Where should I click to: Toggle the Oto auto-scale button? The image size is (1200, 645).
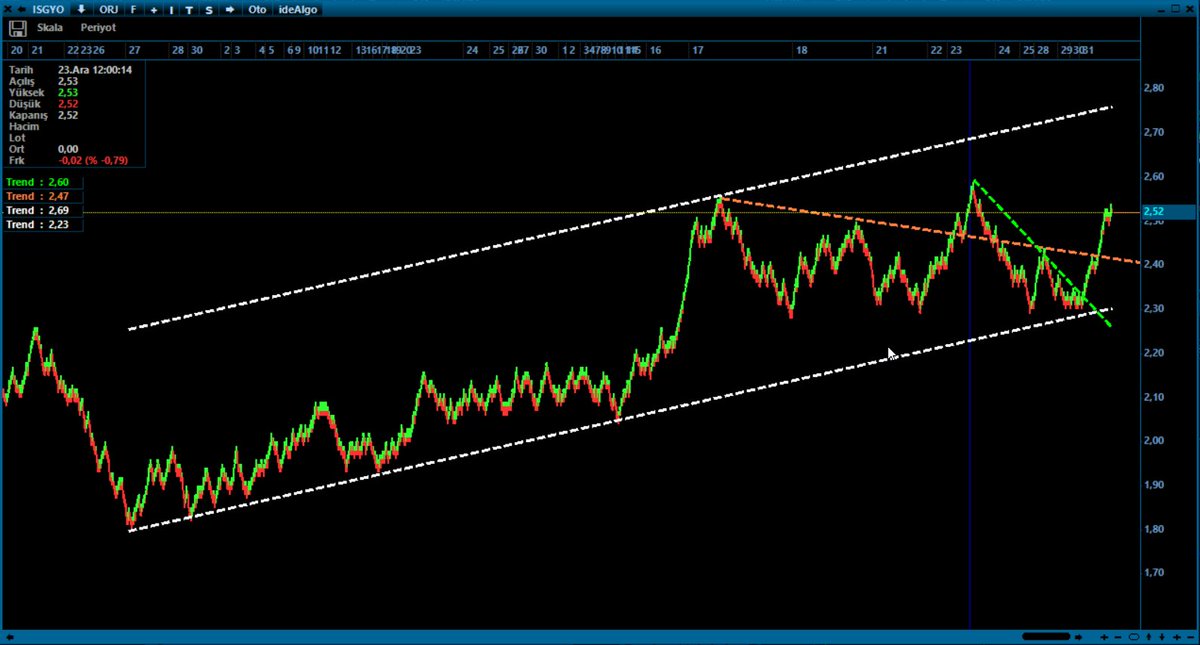tap(257, 10)
